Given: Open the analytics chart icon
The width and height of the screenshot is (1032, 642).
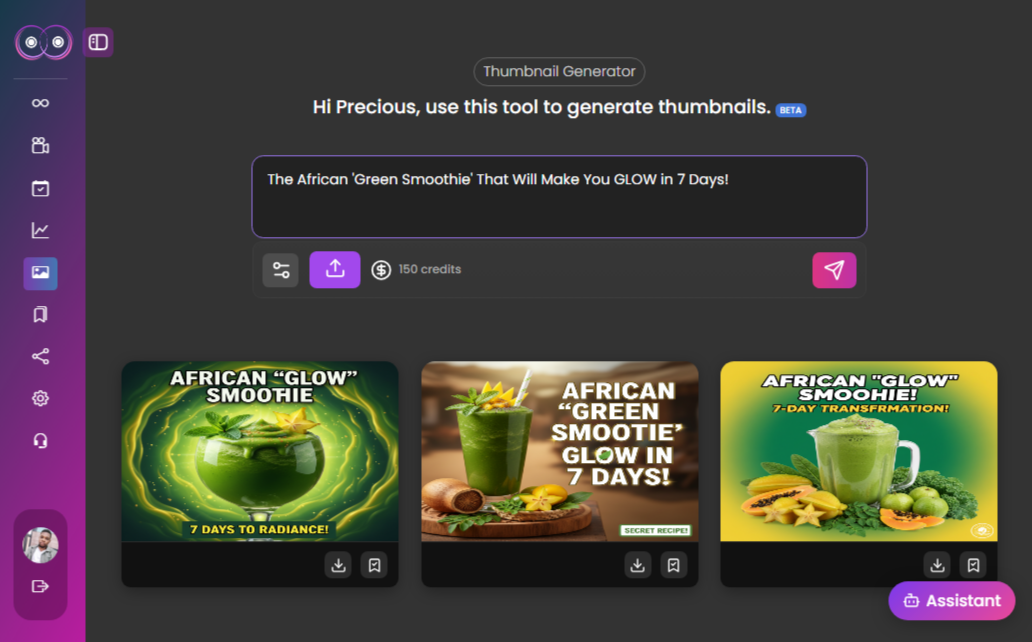Looking at the screenshot, I should (x=40, y=231).
